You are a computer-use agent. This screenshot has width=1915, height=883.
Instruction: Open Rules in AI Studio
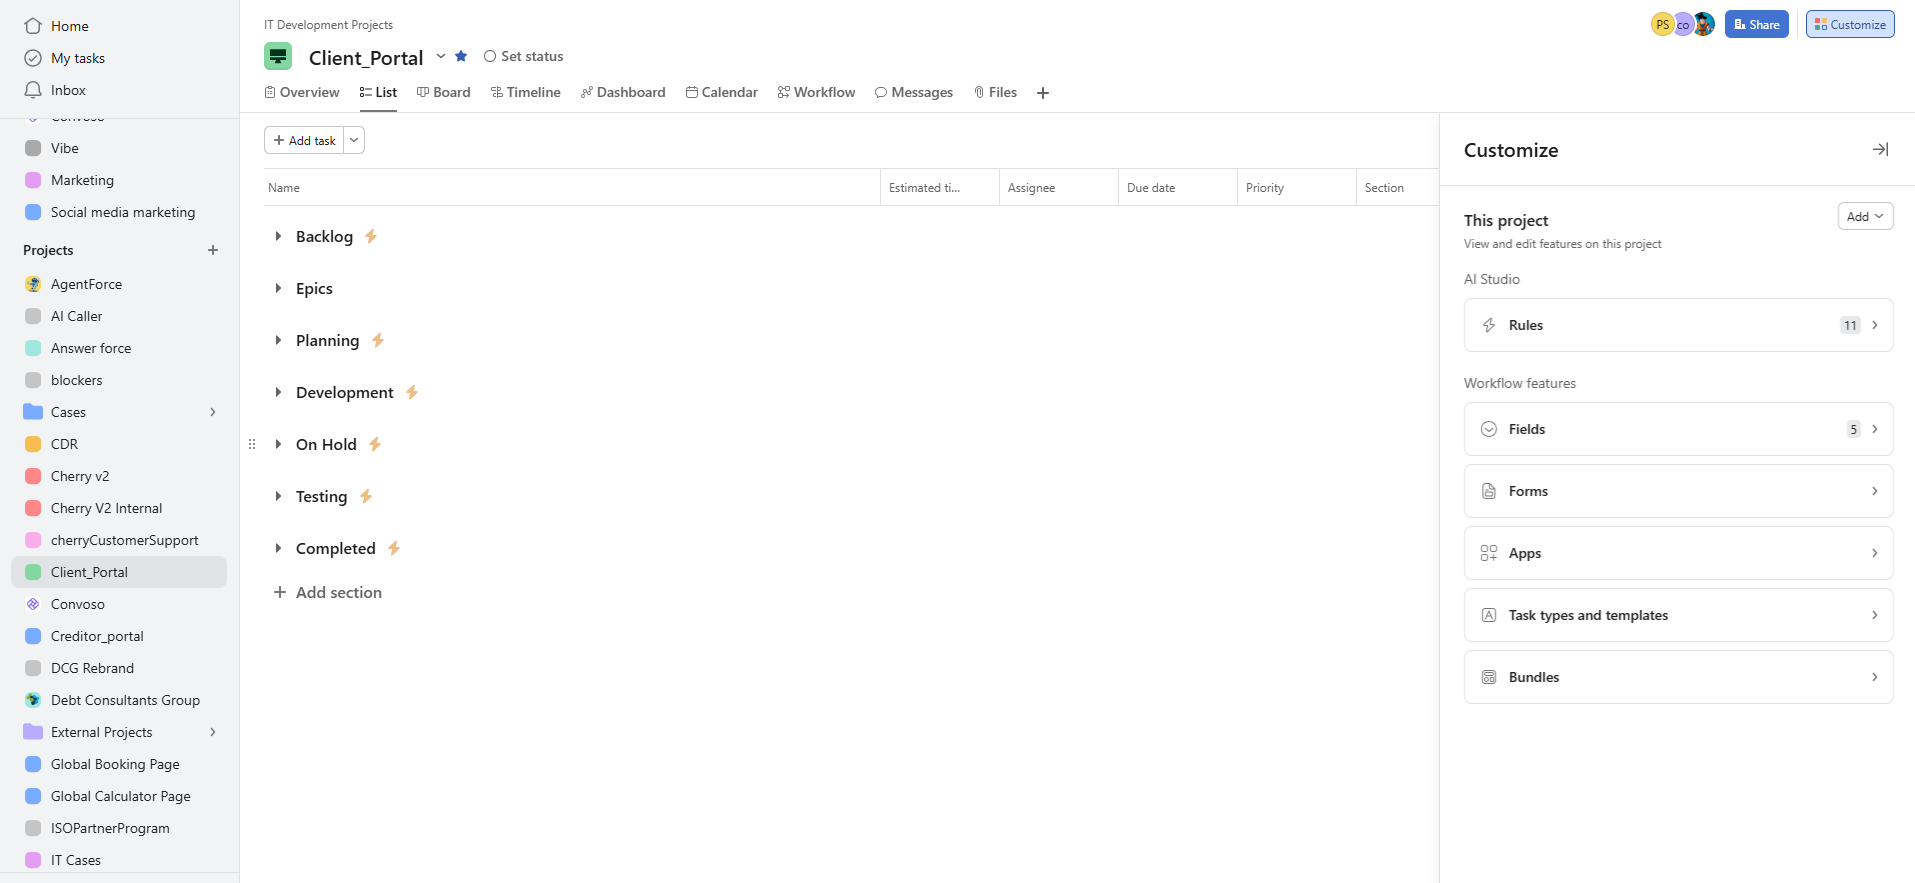point(1678,325)
